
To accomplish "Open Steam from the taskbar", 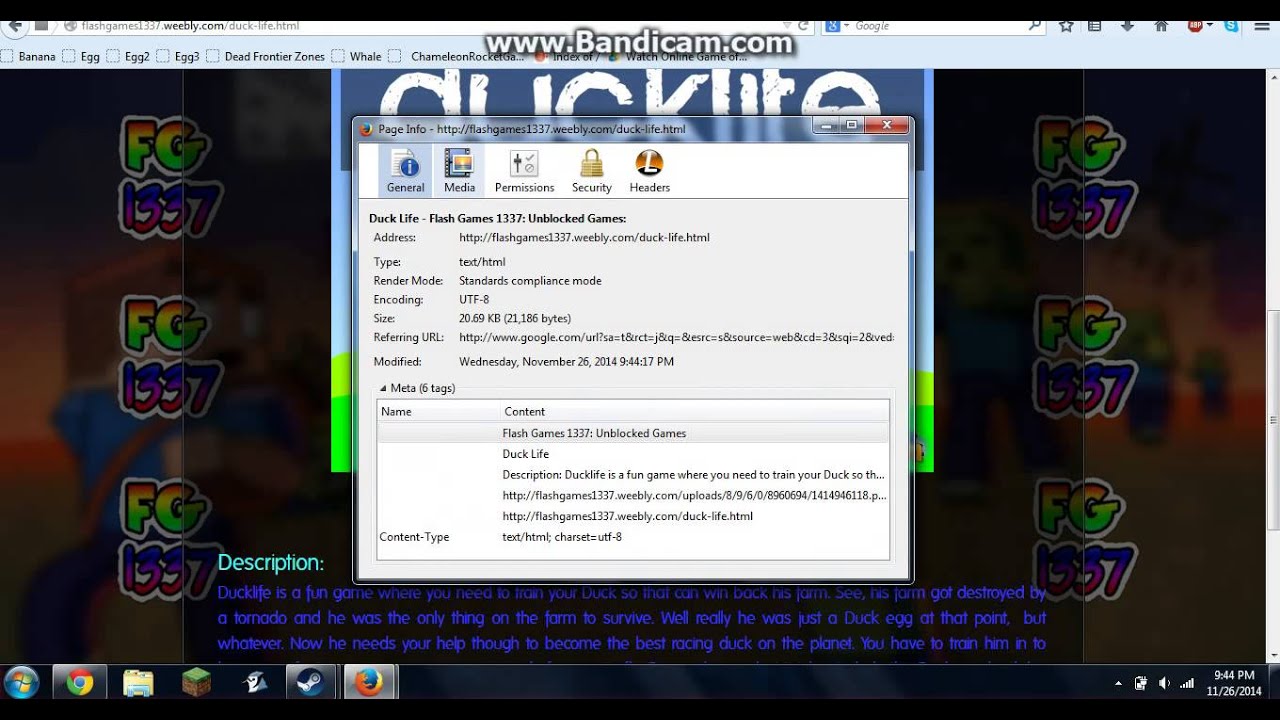I will 312,683.
